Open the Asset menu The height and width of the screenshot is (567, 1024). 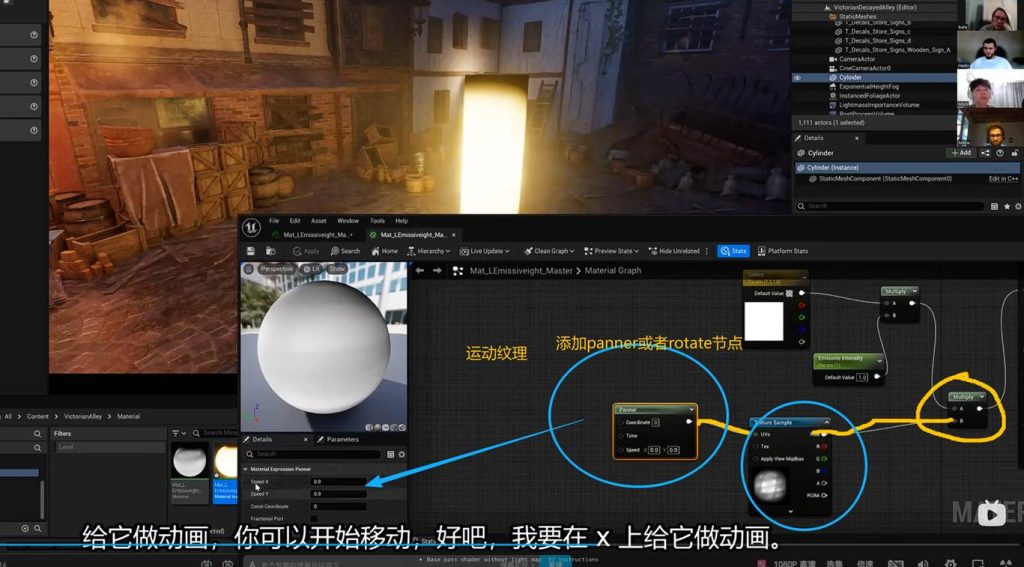coord(318,221)
